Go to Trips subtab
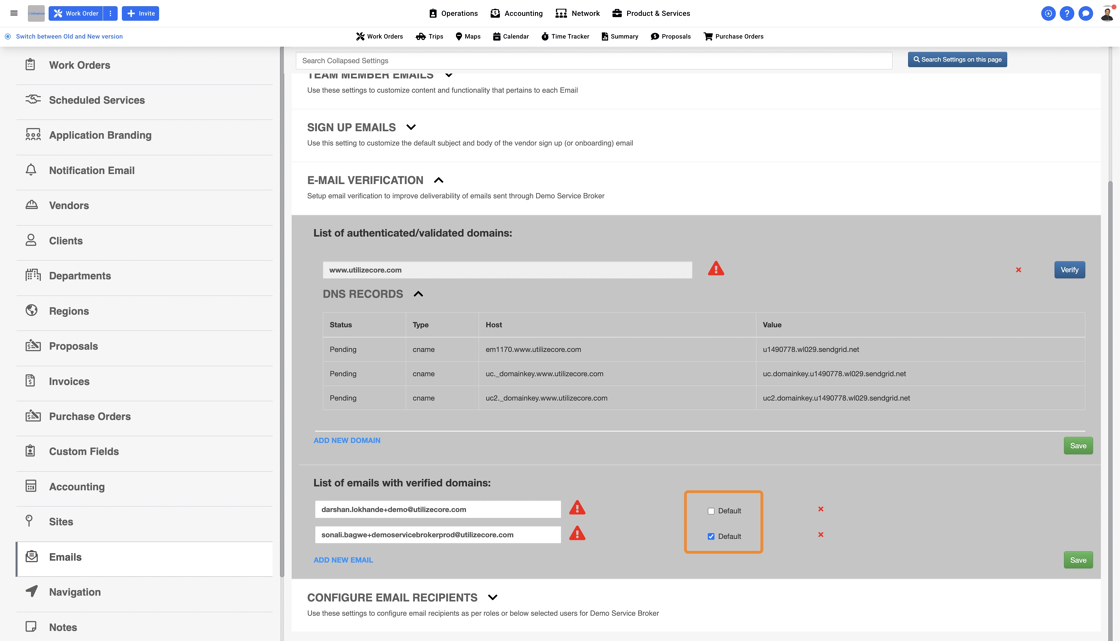 tap(429, 36)
